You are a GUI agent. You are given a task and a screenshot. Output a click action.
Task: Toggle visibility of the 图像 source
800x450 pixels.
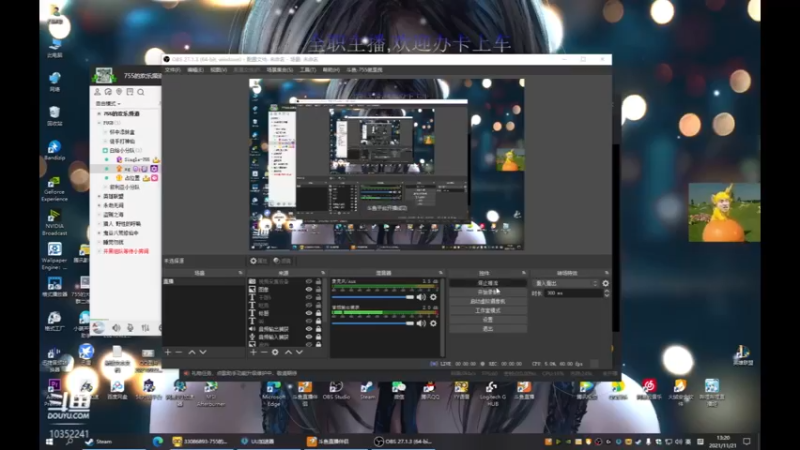(309, 289)
